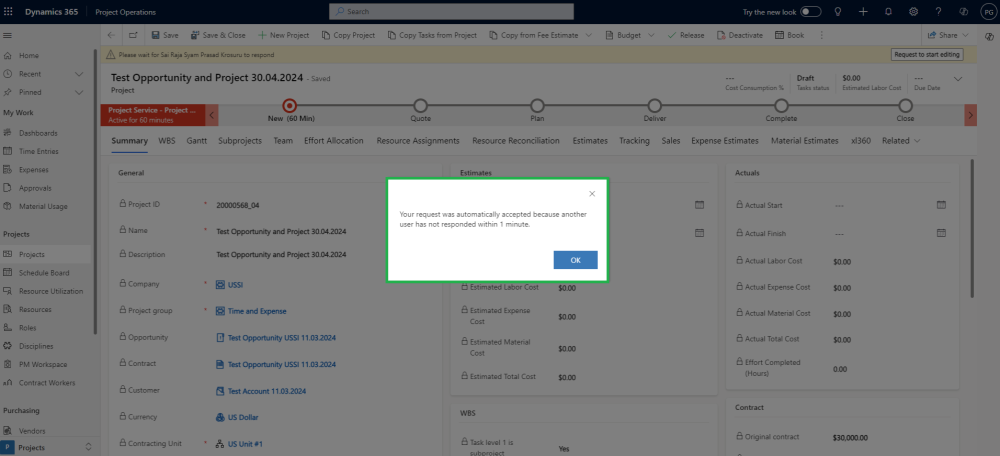Open the Share menu
The image size is (1000, 456).
pos(948,35)
